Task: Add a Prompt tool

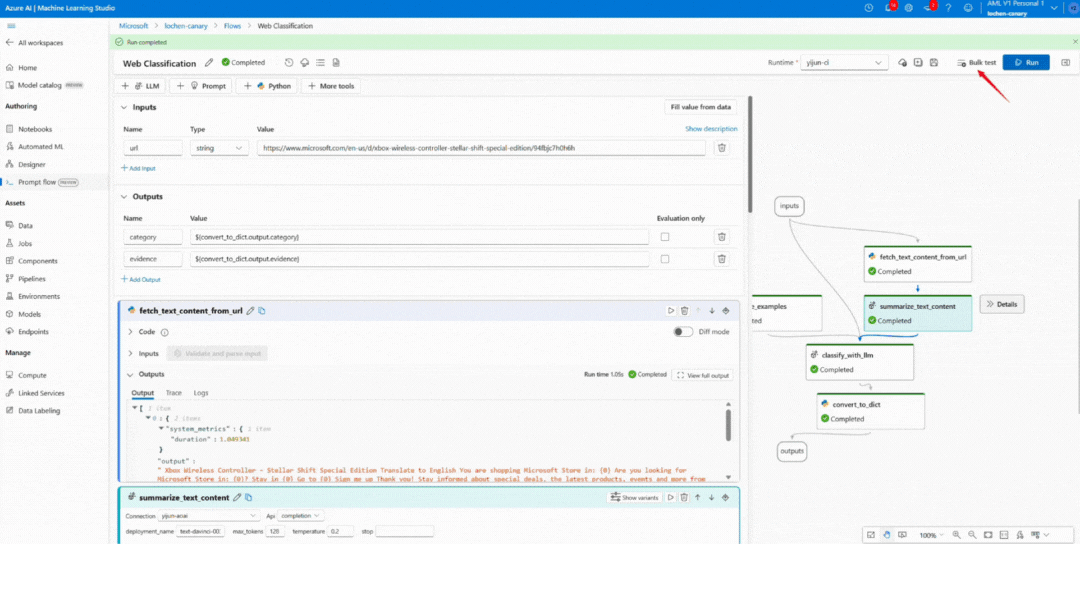Action: [201, 86]
